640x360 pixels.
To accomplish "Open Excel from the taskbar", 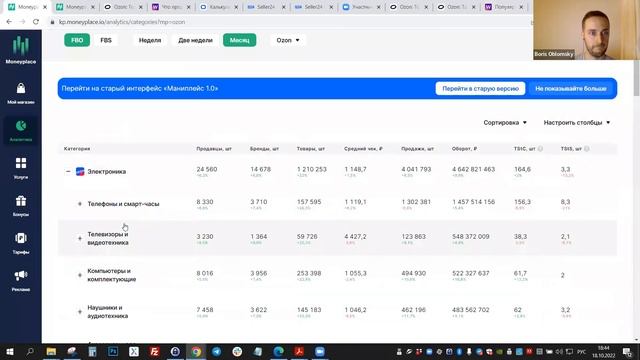I will (133, 351).
